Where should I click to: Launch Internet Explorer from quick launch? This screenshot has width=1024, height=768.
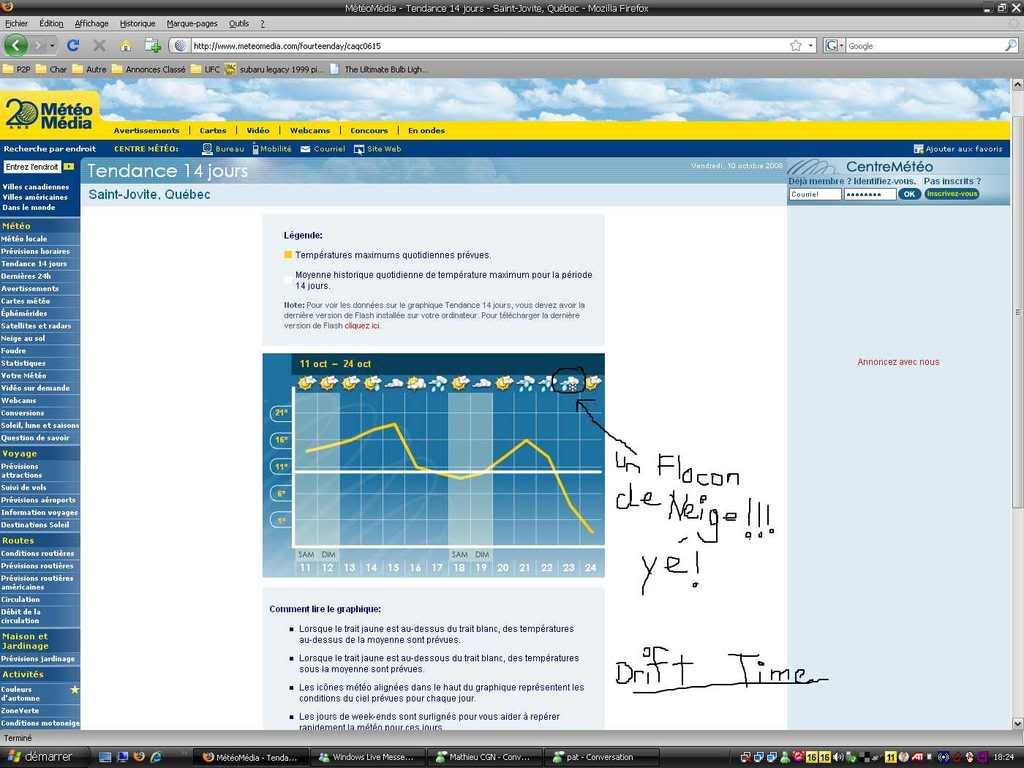(155, 757)
